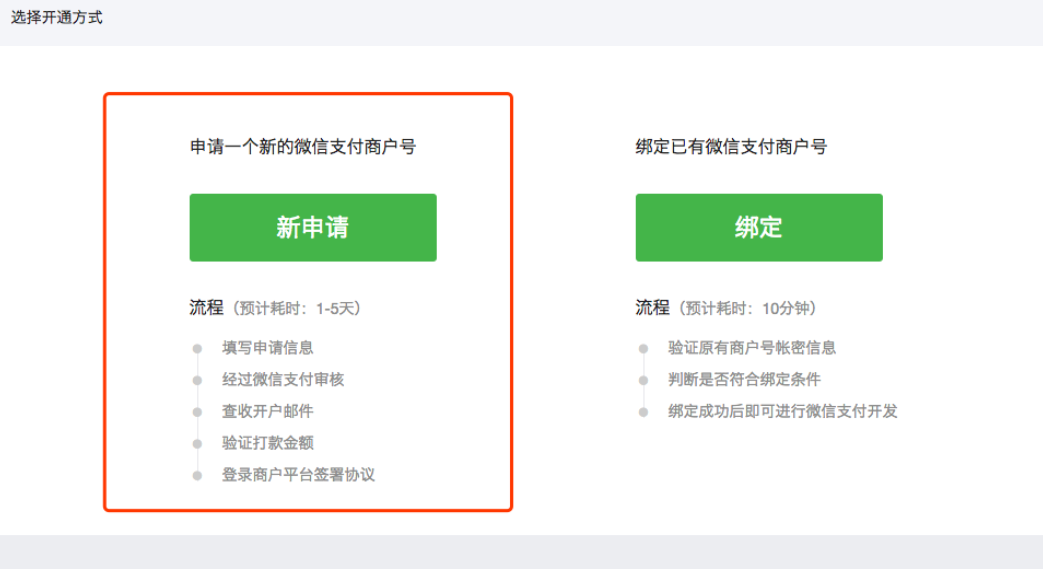Click the bullet beside 登录商户平台签署协议
The image size is (1043, 573).
(x=197, y=475)
